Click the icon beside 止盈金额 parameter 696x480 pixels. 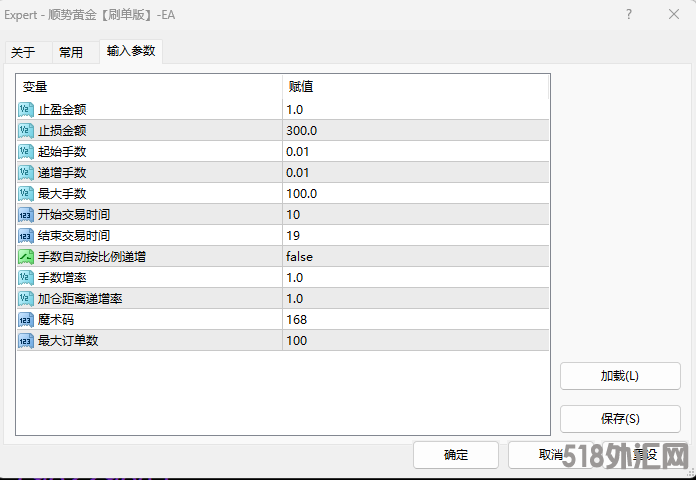pos(26,109)
